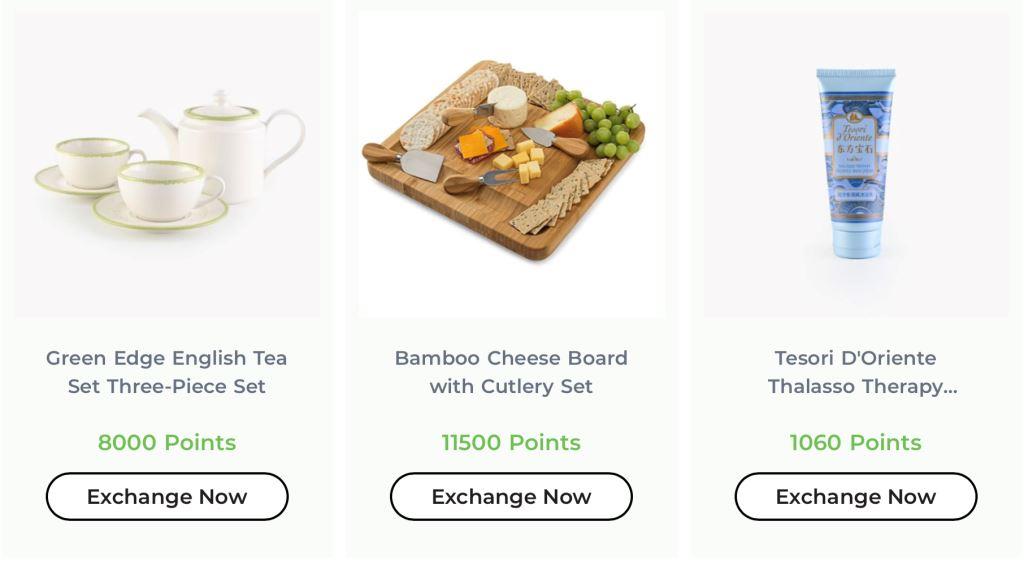Open the Green Edge English Tea Set title
The width and height of the screenshot is (1024, 561).
pyautogui.click(x=167, y=372)
